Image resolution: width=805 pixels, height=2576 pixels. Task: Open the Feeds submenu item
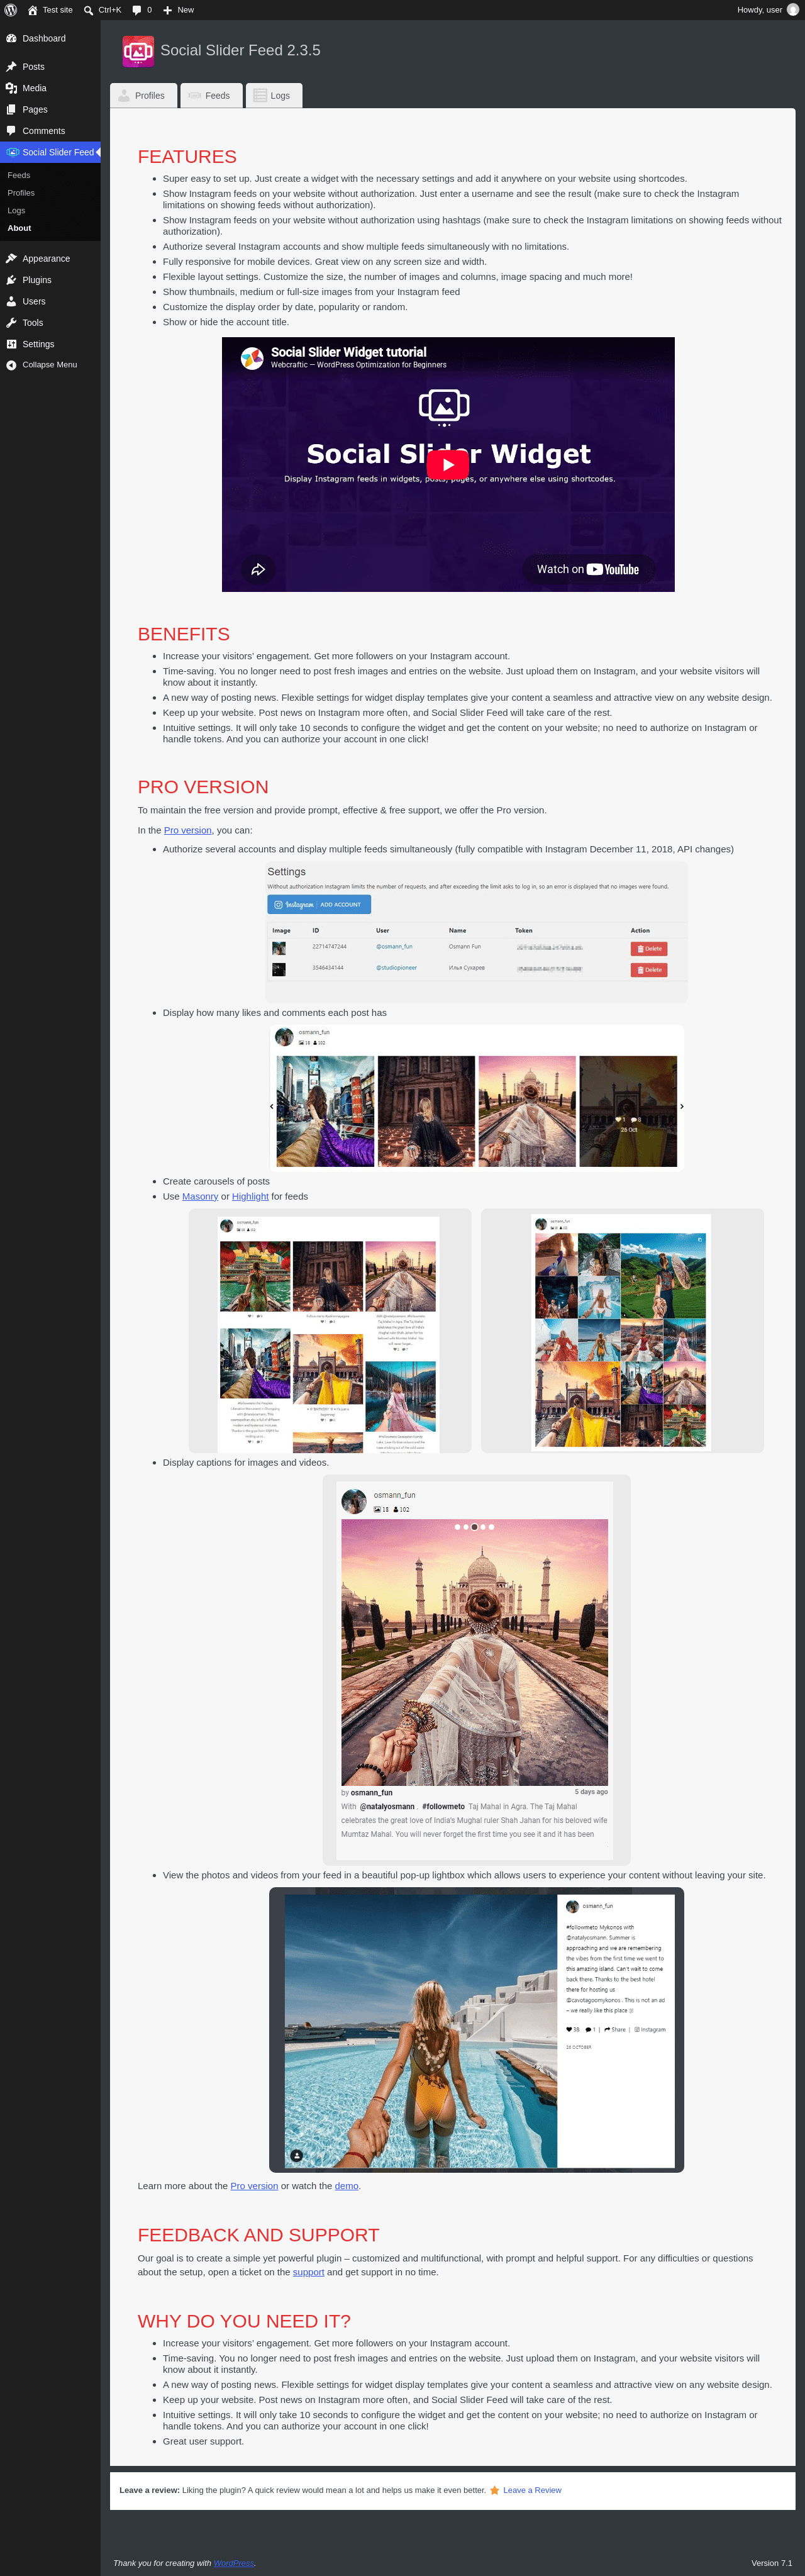pos(19,175)
